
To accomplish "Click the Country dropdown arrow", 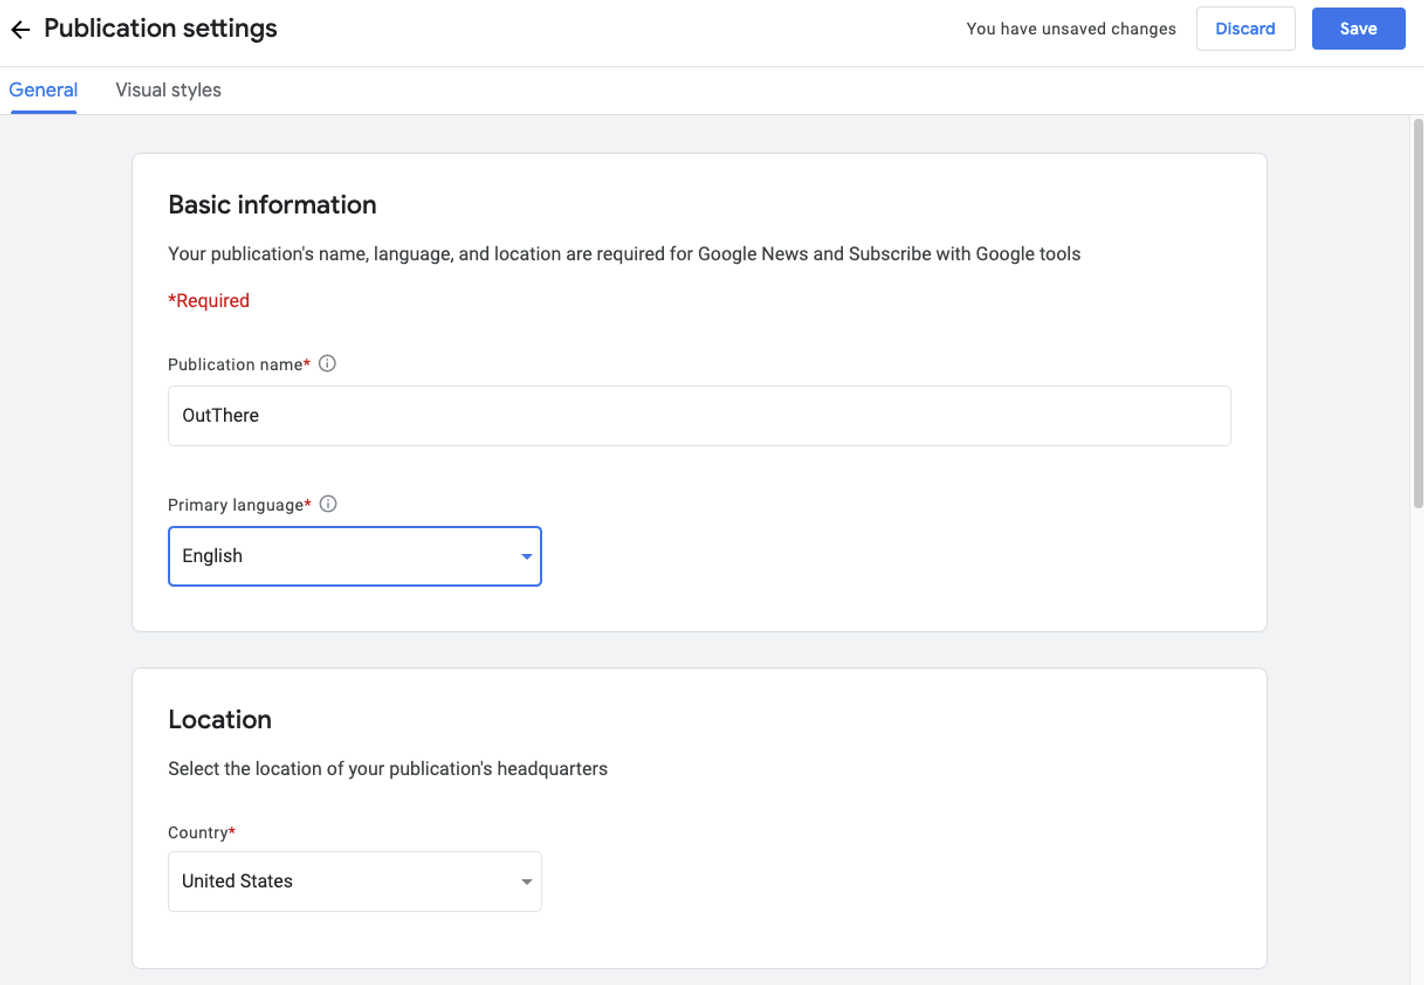I will tap(526, 881).
